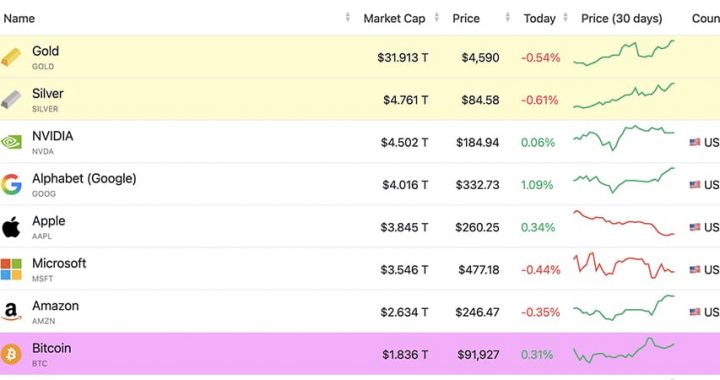Click Alphabet's 30-day price chart
Viewport: 720px width, 380px height.
pyautogui.click(x=624, y=180)
